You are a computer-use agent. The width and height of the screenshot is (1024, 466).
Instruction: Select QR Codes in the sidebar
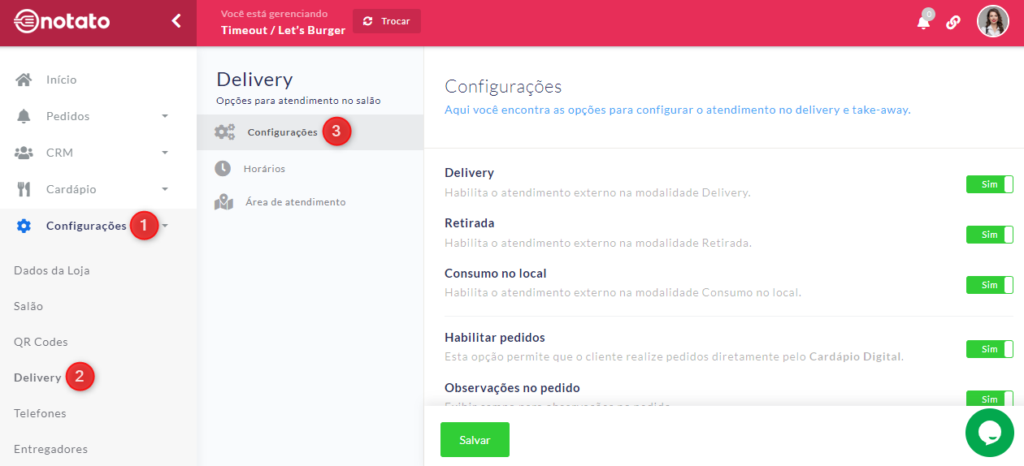tap(41, 341)
